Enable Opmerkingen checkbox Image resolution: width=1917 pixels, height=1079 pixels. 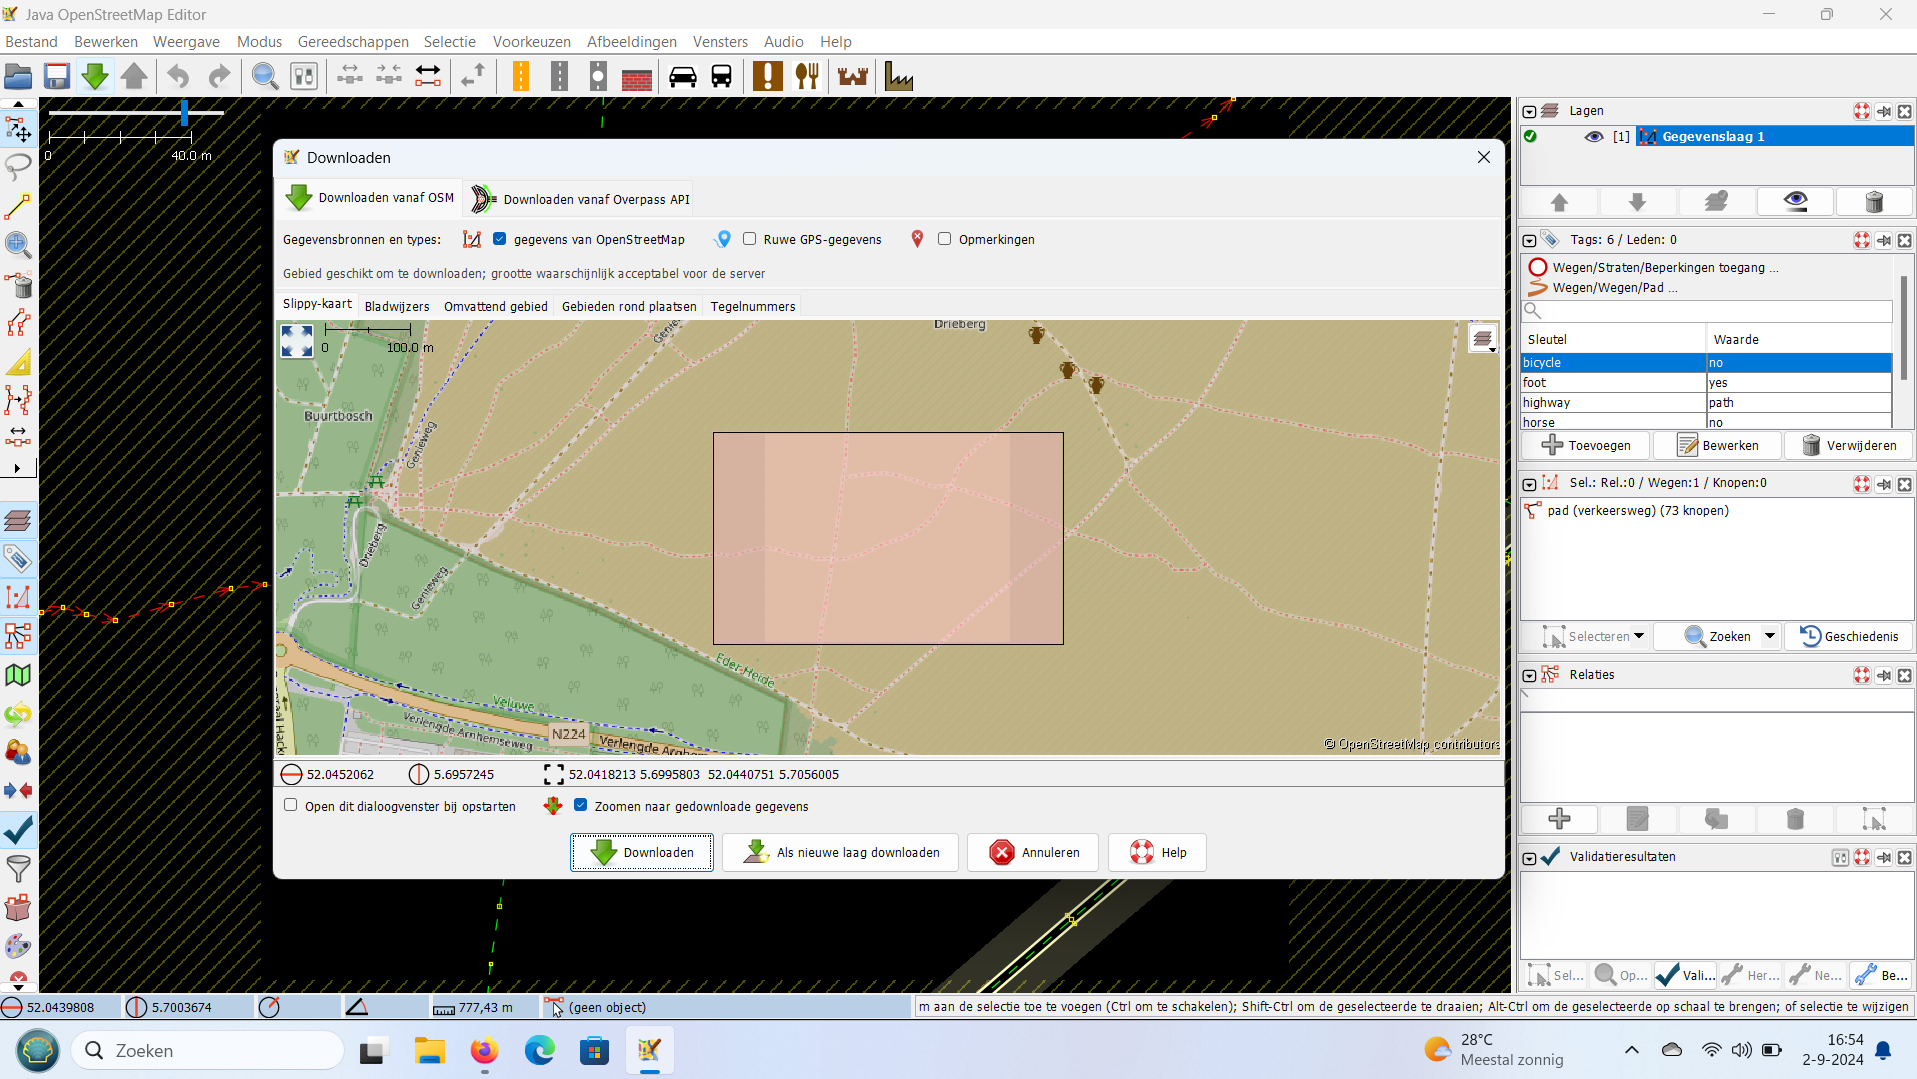(944, 239)
